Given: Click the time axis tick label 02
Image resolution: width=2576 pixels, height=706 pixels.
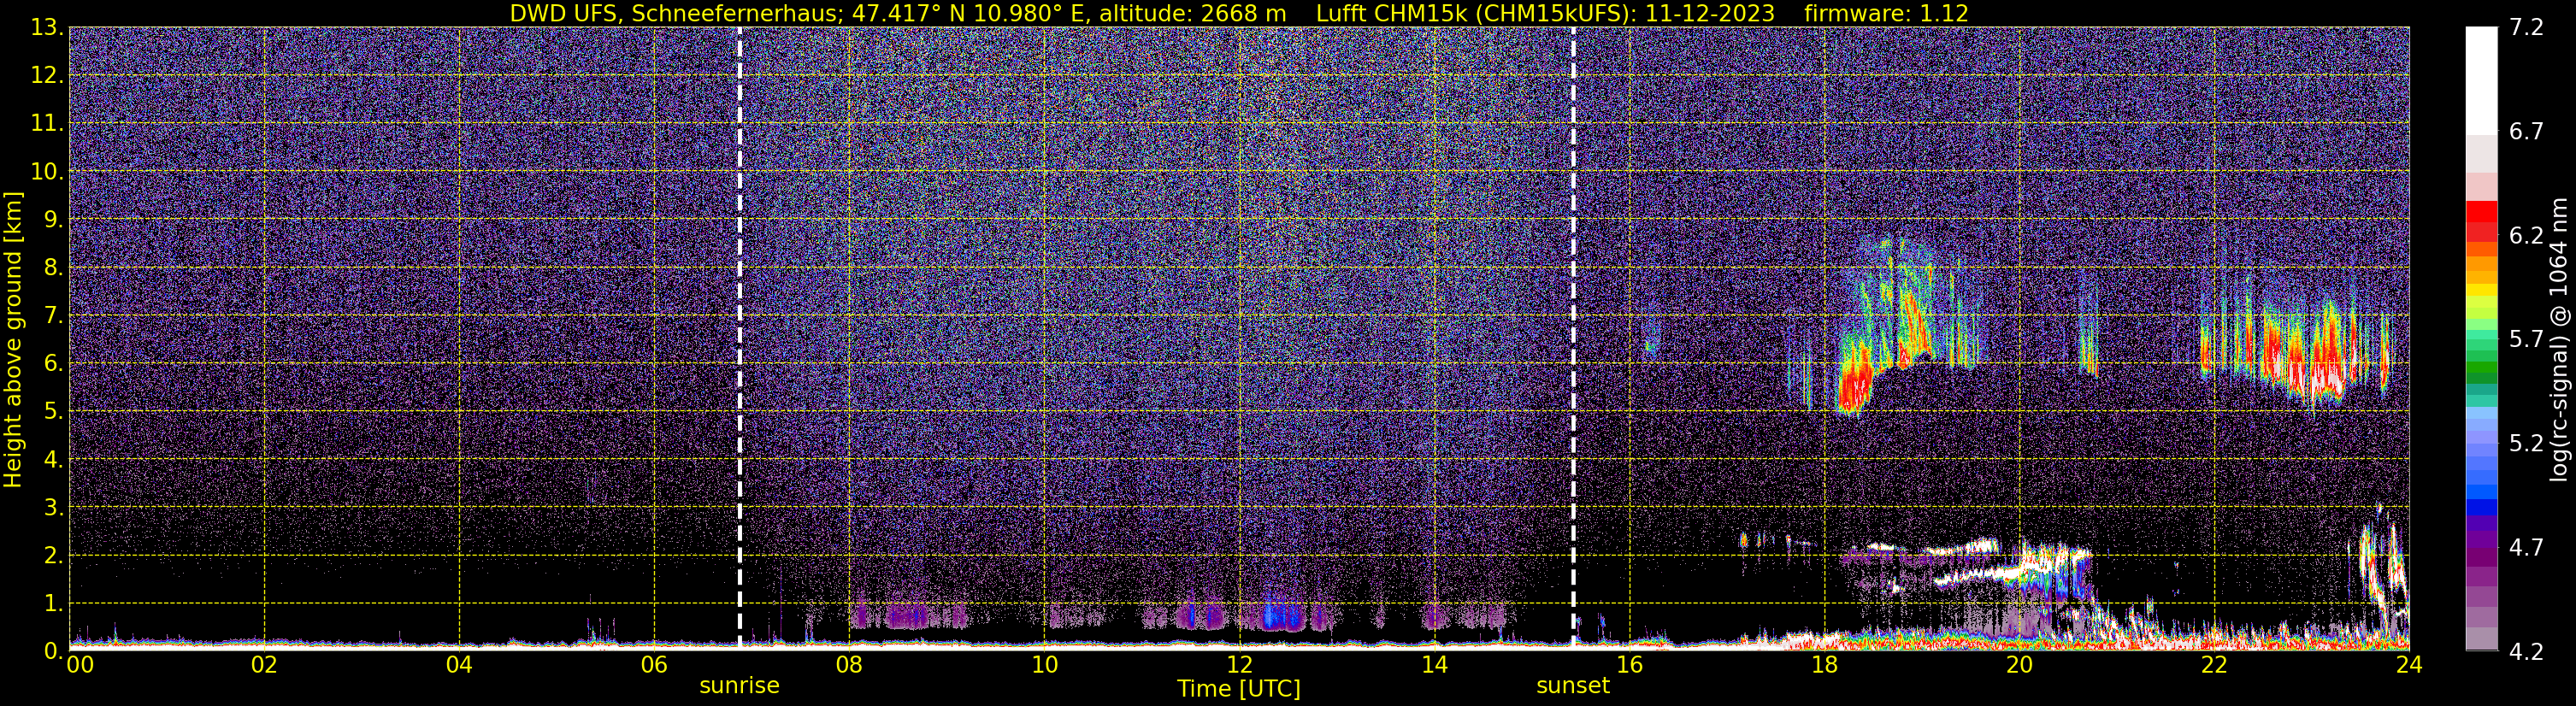Looking at the screenshot, I should (x=264, y=665).
